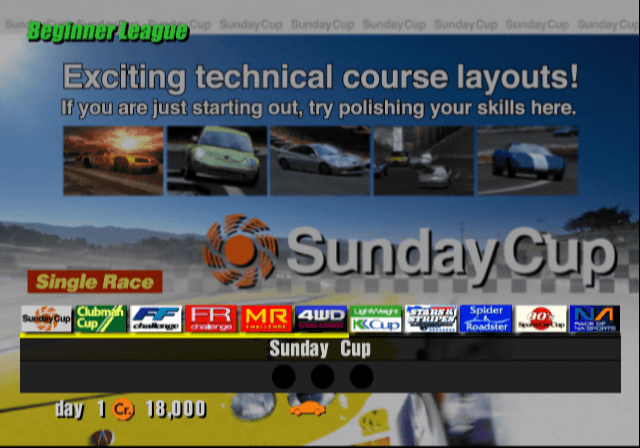Click the '18,000' credits value
The height and width of the screenshot is (448, 640).
click(x=176, y=409)
